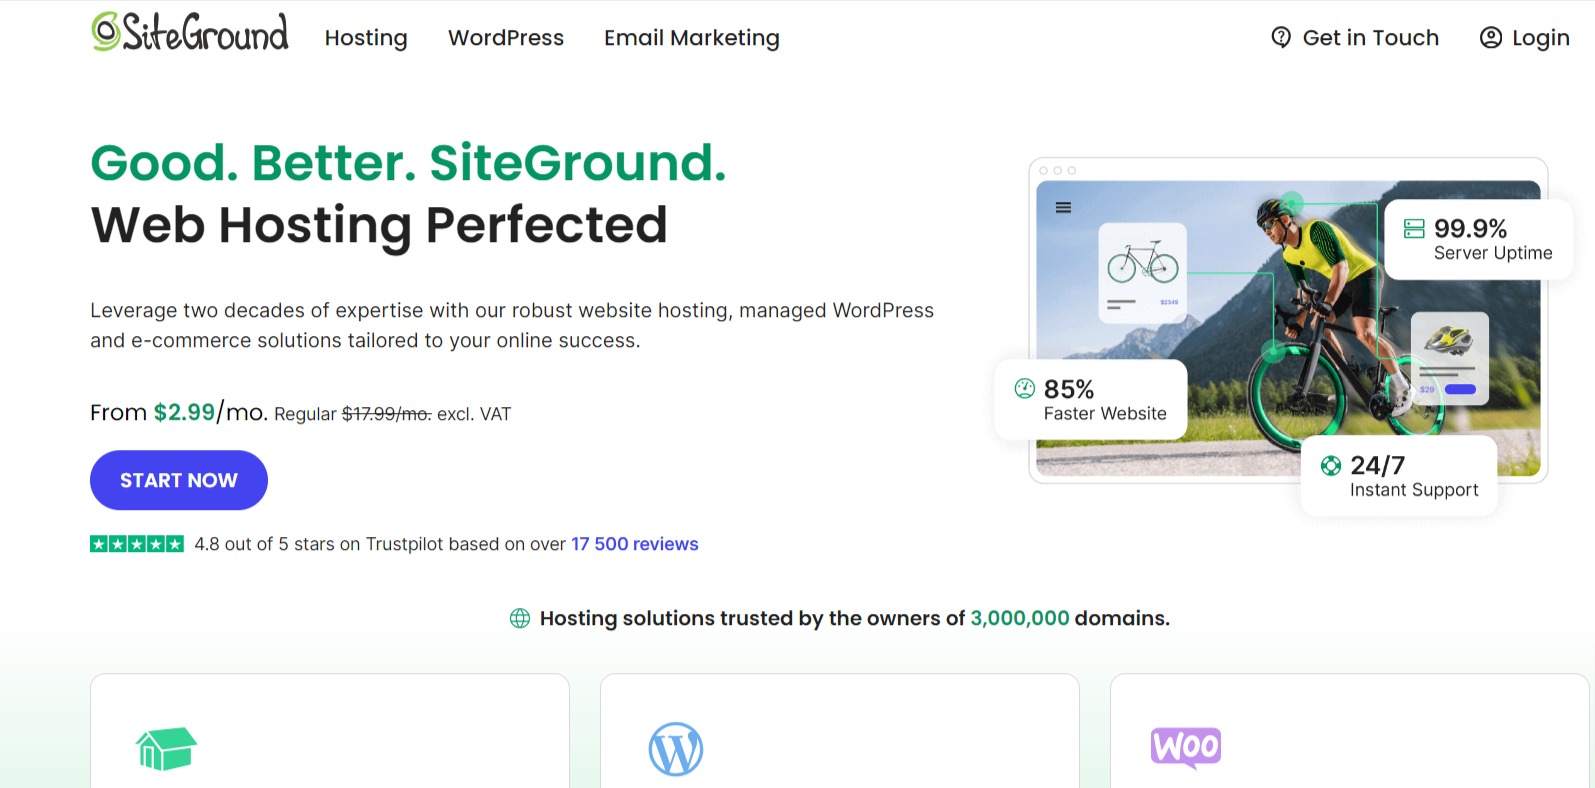Click the 24/7 Instant Support card
The height and width of the screenshot is (788, 1595).
(1399, 476)
